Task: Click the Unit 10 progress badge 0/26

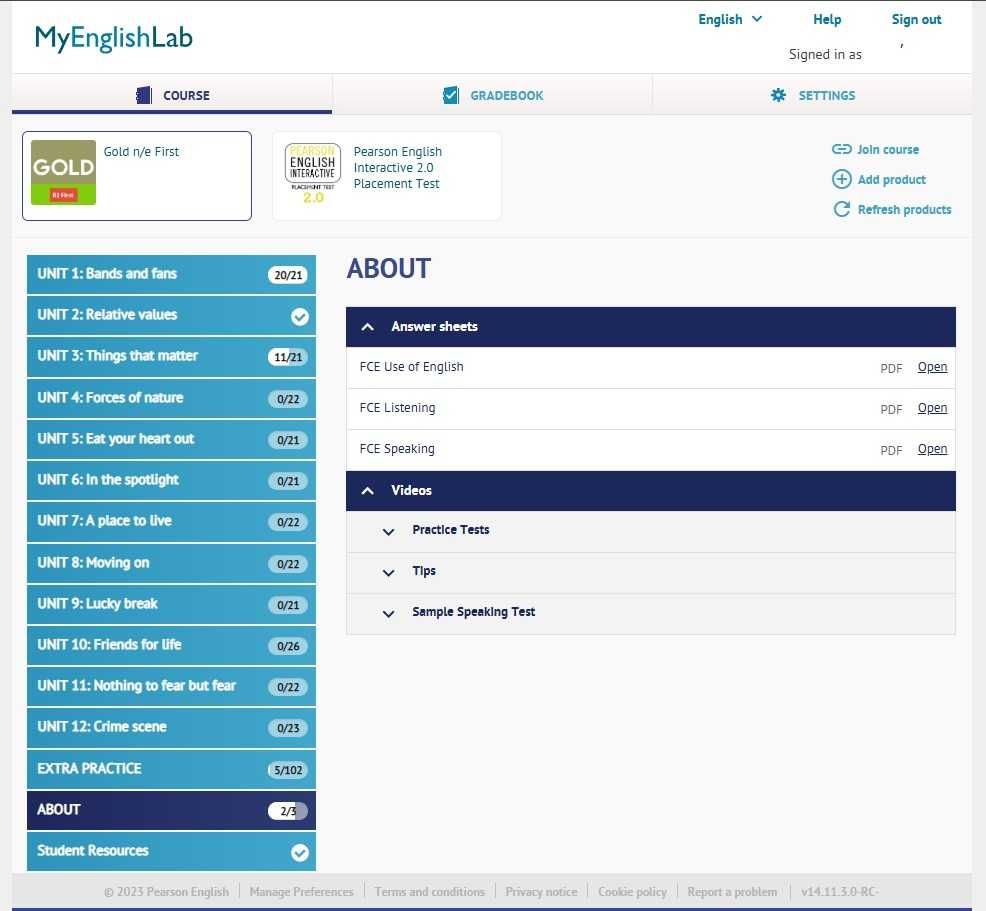Action: [x=288, y=646]
